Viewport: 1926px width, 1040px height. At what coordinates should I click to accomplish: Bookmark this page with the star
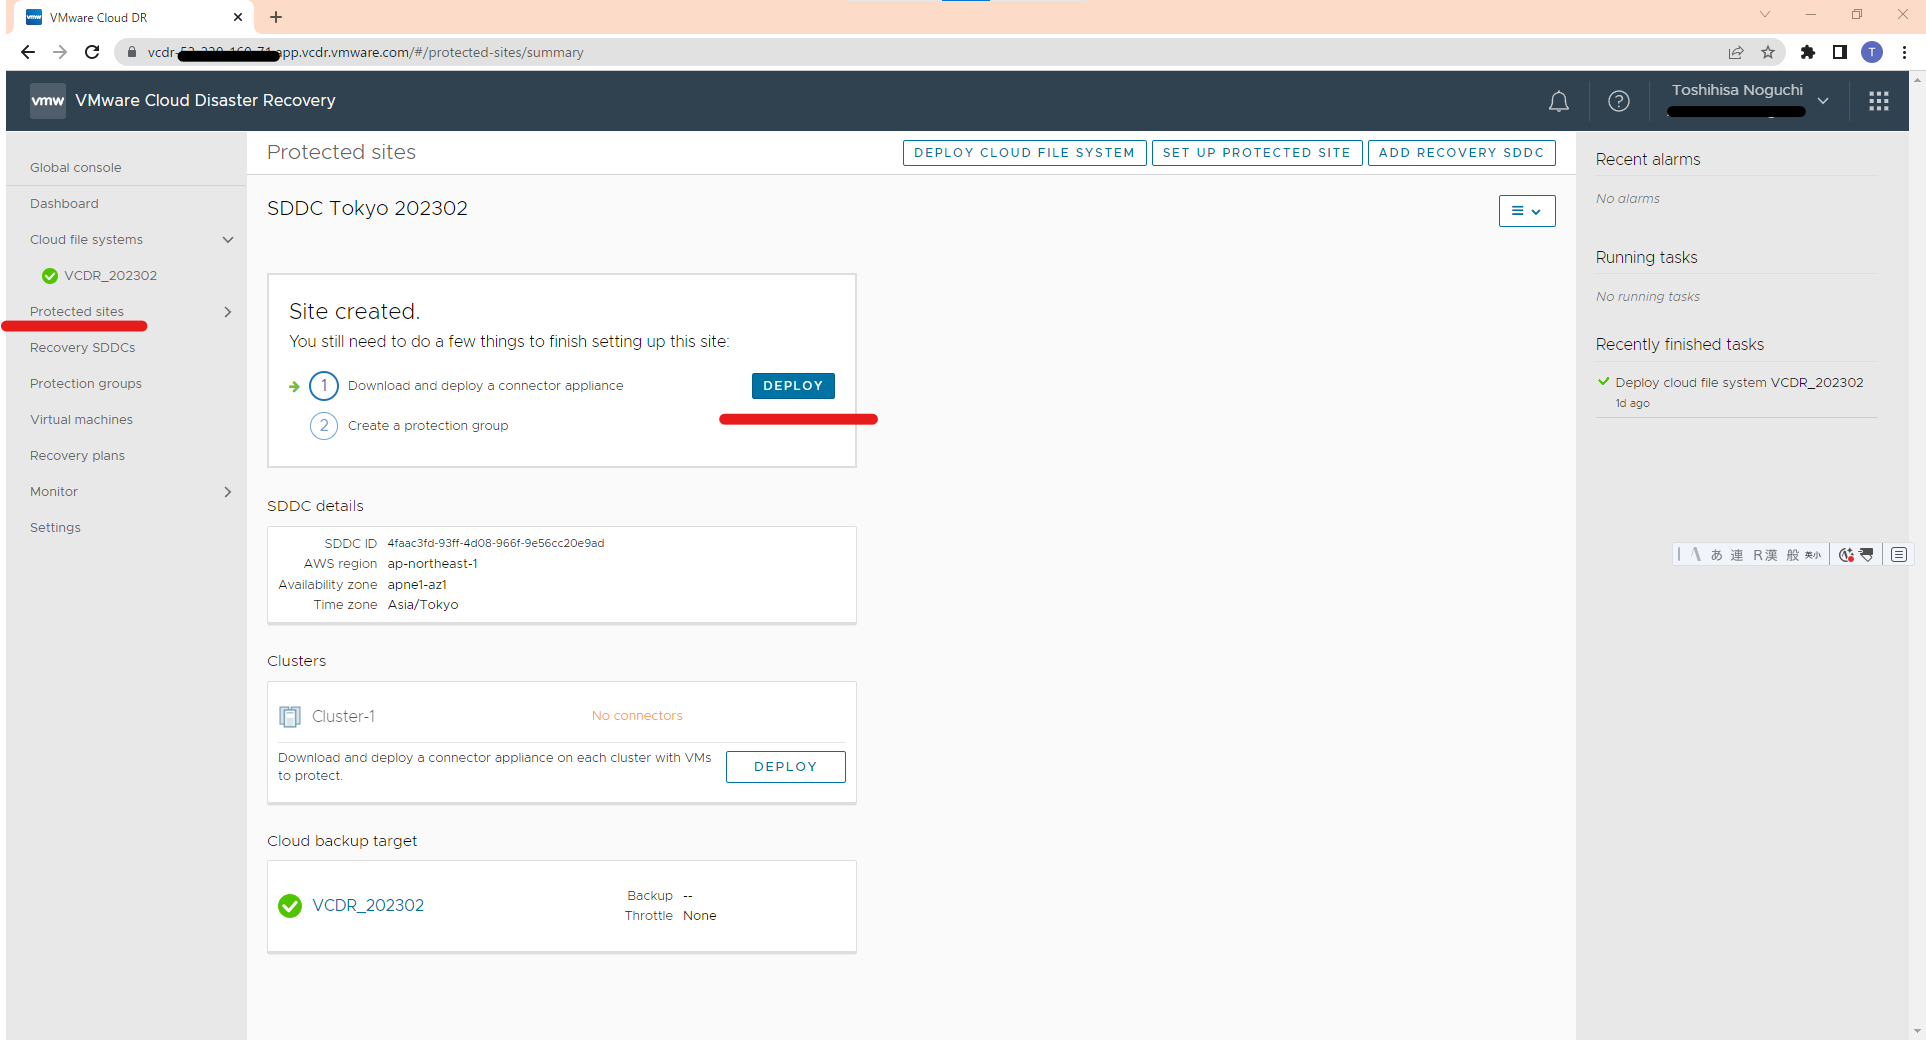coord(1768,52)
